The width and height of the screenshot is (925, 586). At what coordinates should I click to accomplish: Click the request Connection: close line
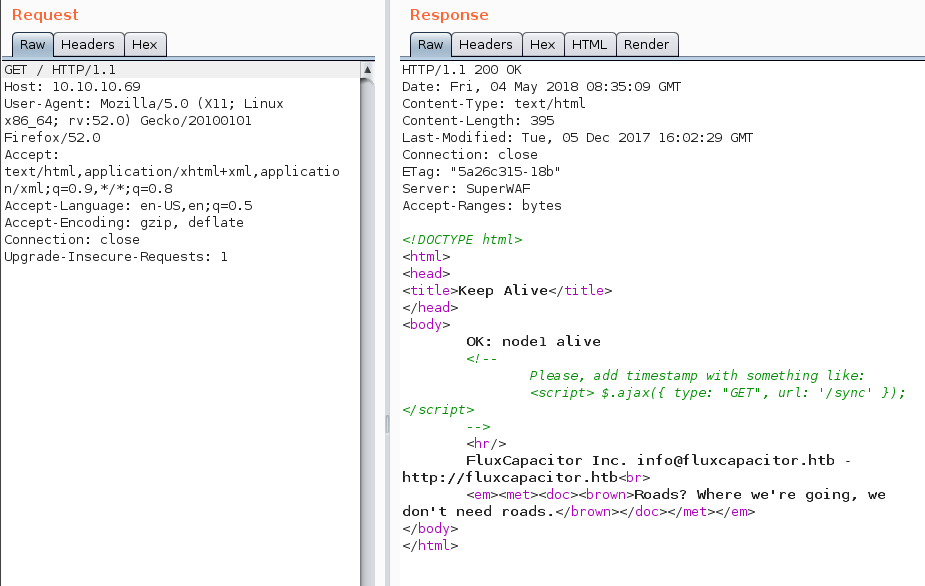click(x=72, y=240)
